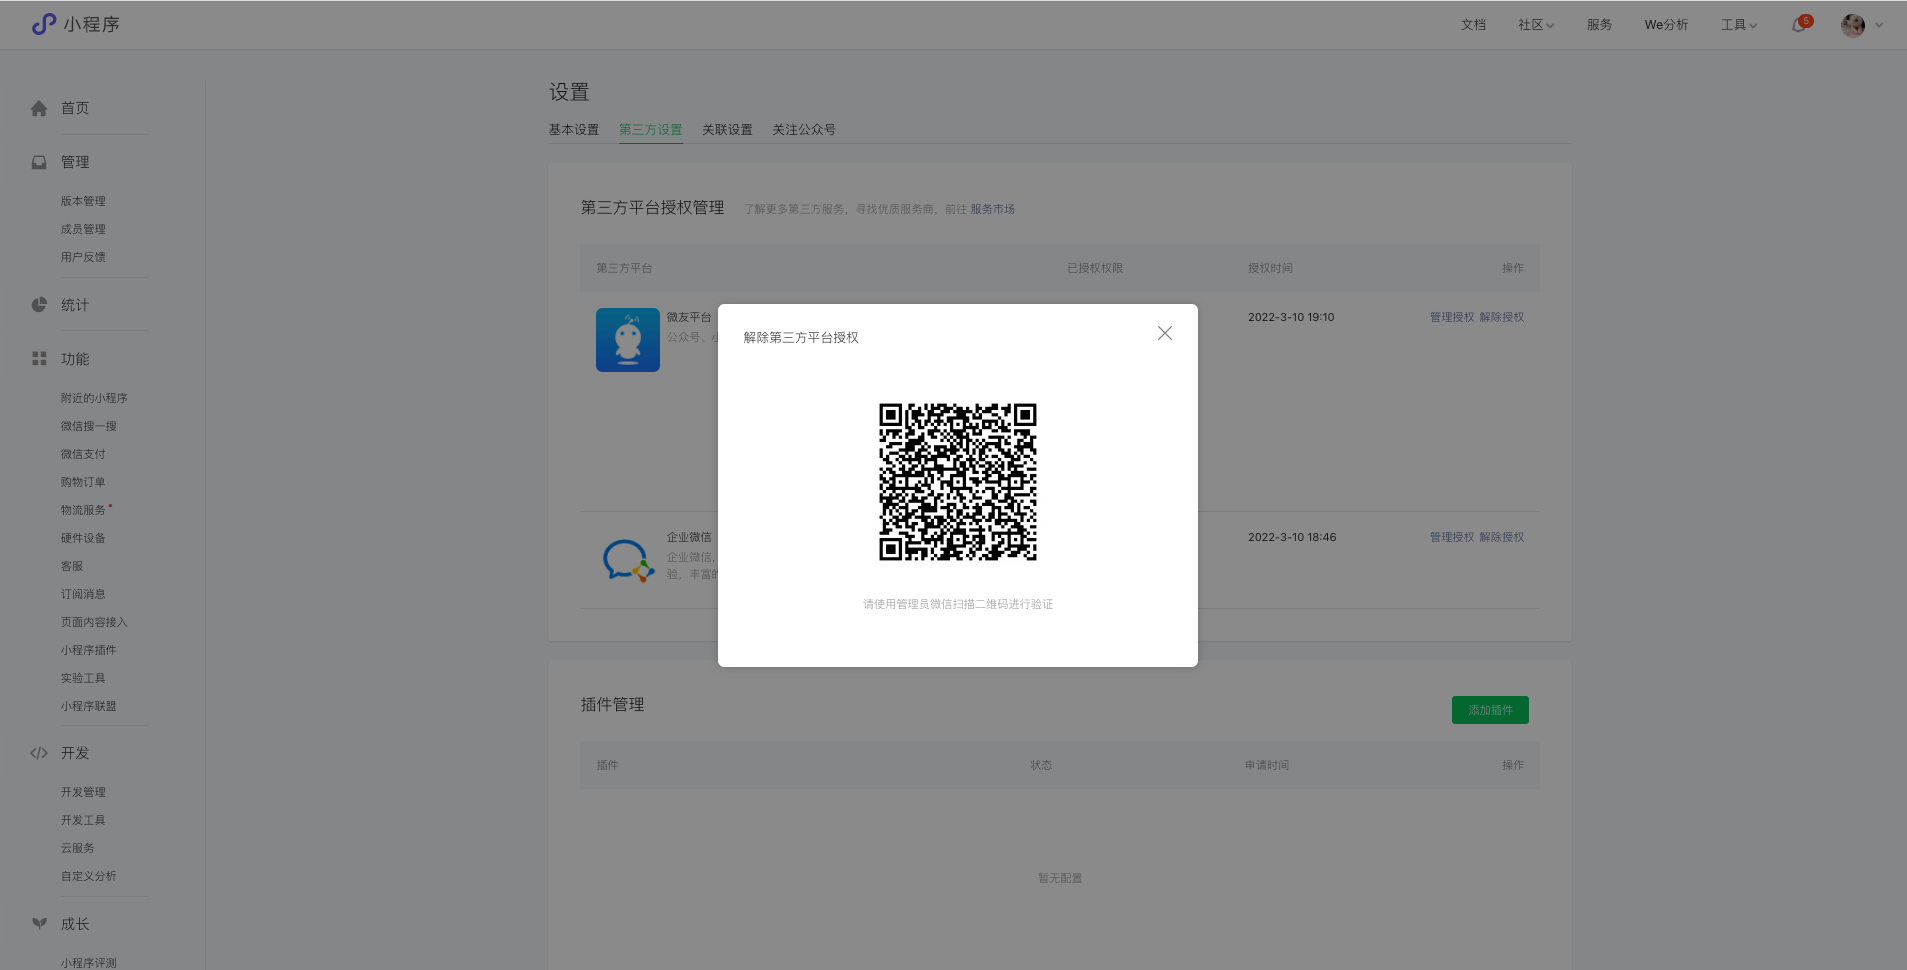Screen dimensions: 1907x970
Task: Open 购物订单 in sidebar
Action: (x=83, y=482)
